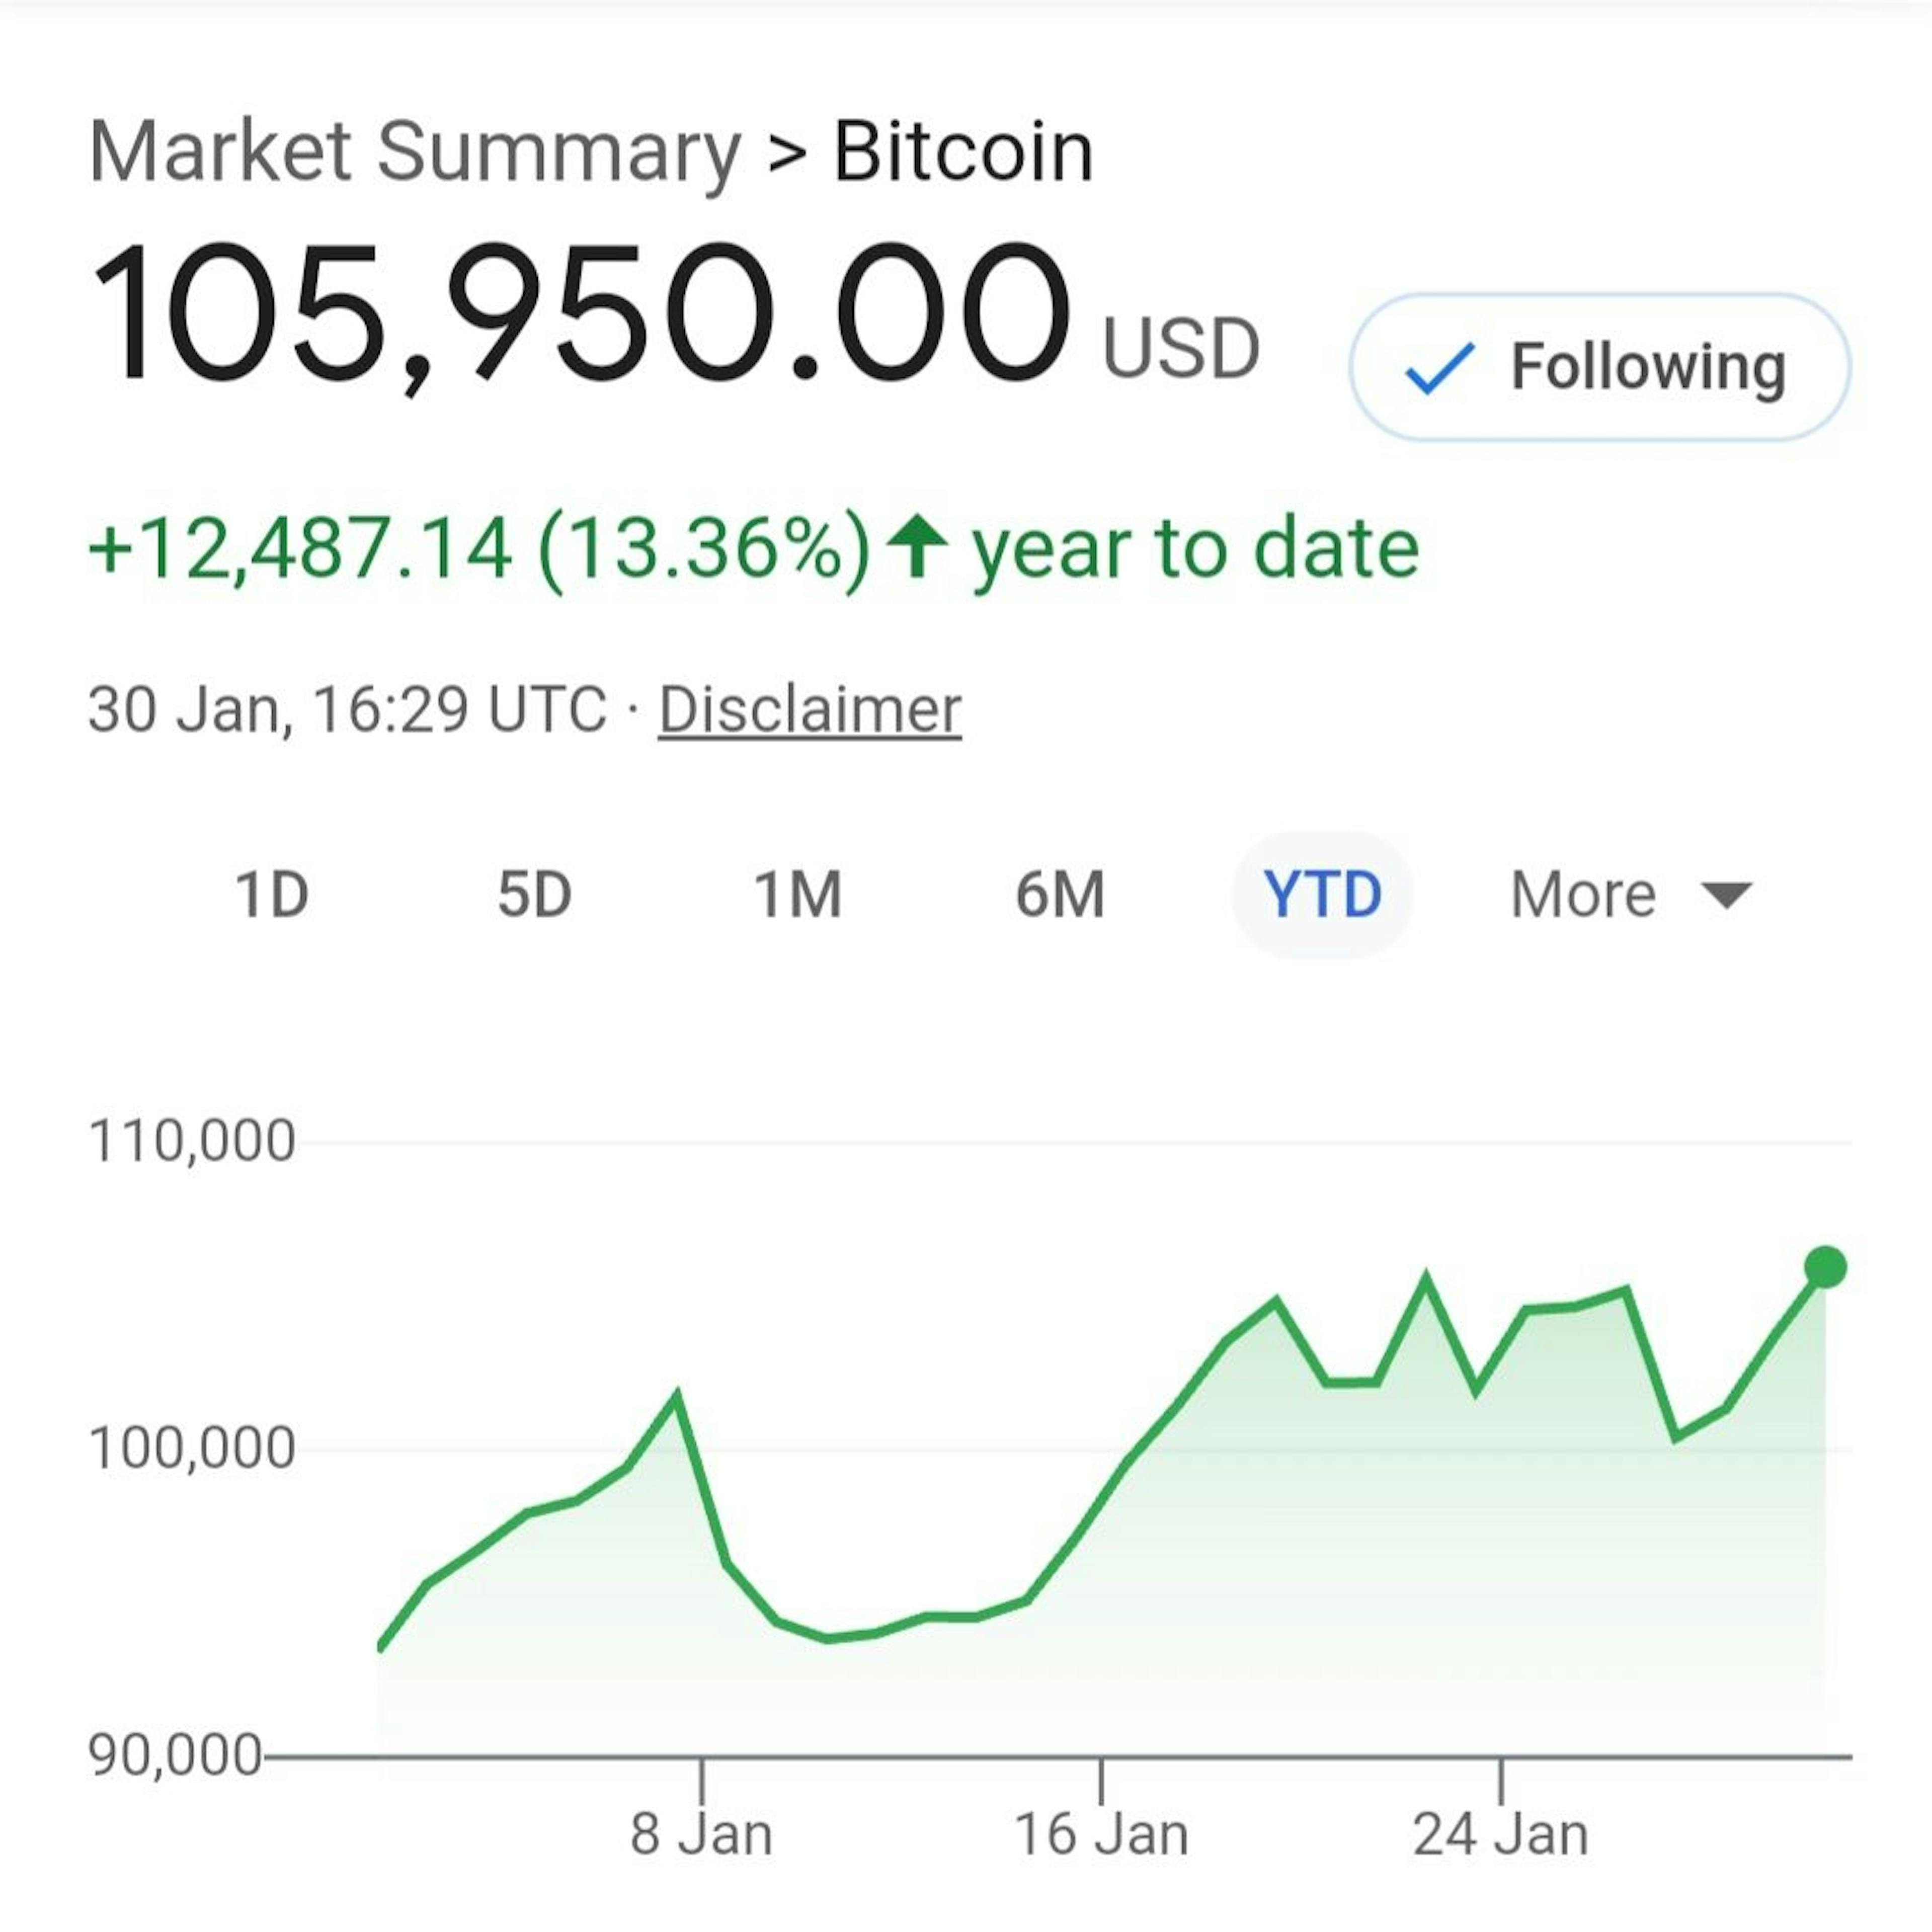Click the 8 Jan chart axis marker

(701, 1834)
